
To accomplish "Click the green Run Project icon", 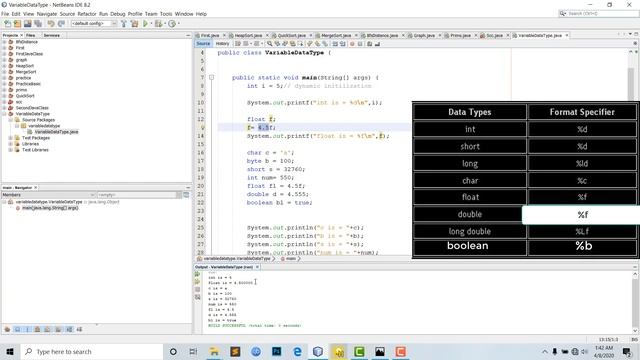I will [145, 24].
